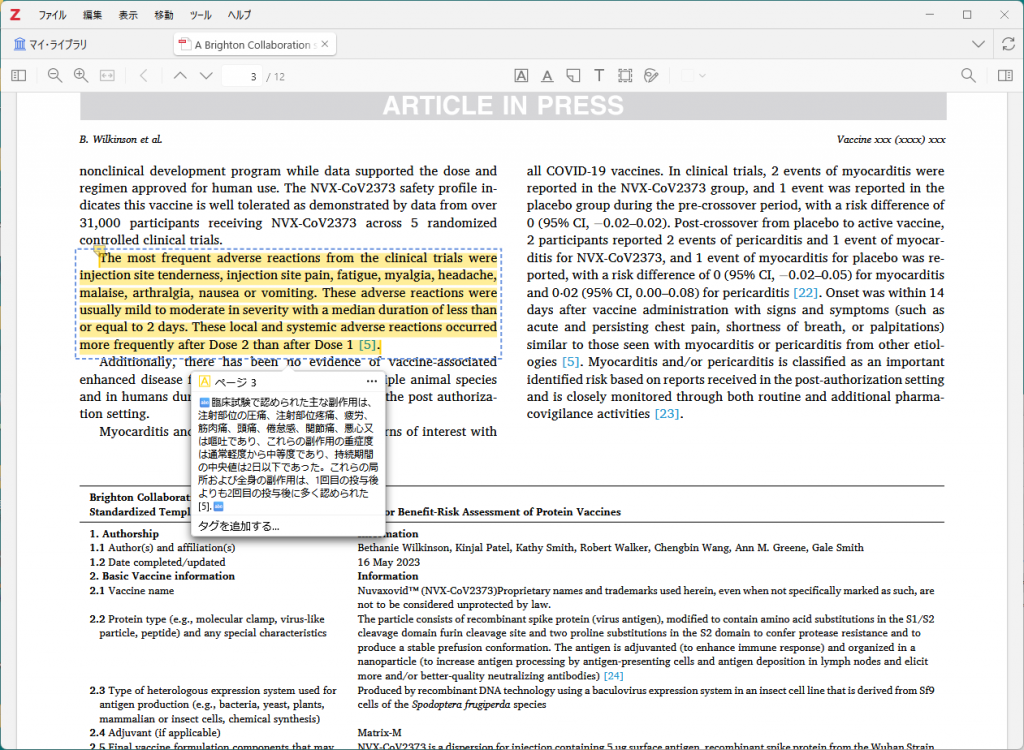The height and width of the screenshot is (750, 1024).
Task: Go to the next page with down arrow
Action: [206, 76]
